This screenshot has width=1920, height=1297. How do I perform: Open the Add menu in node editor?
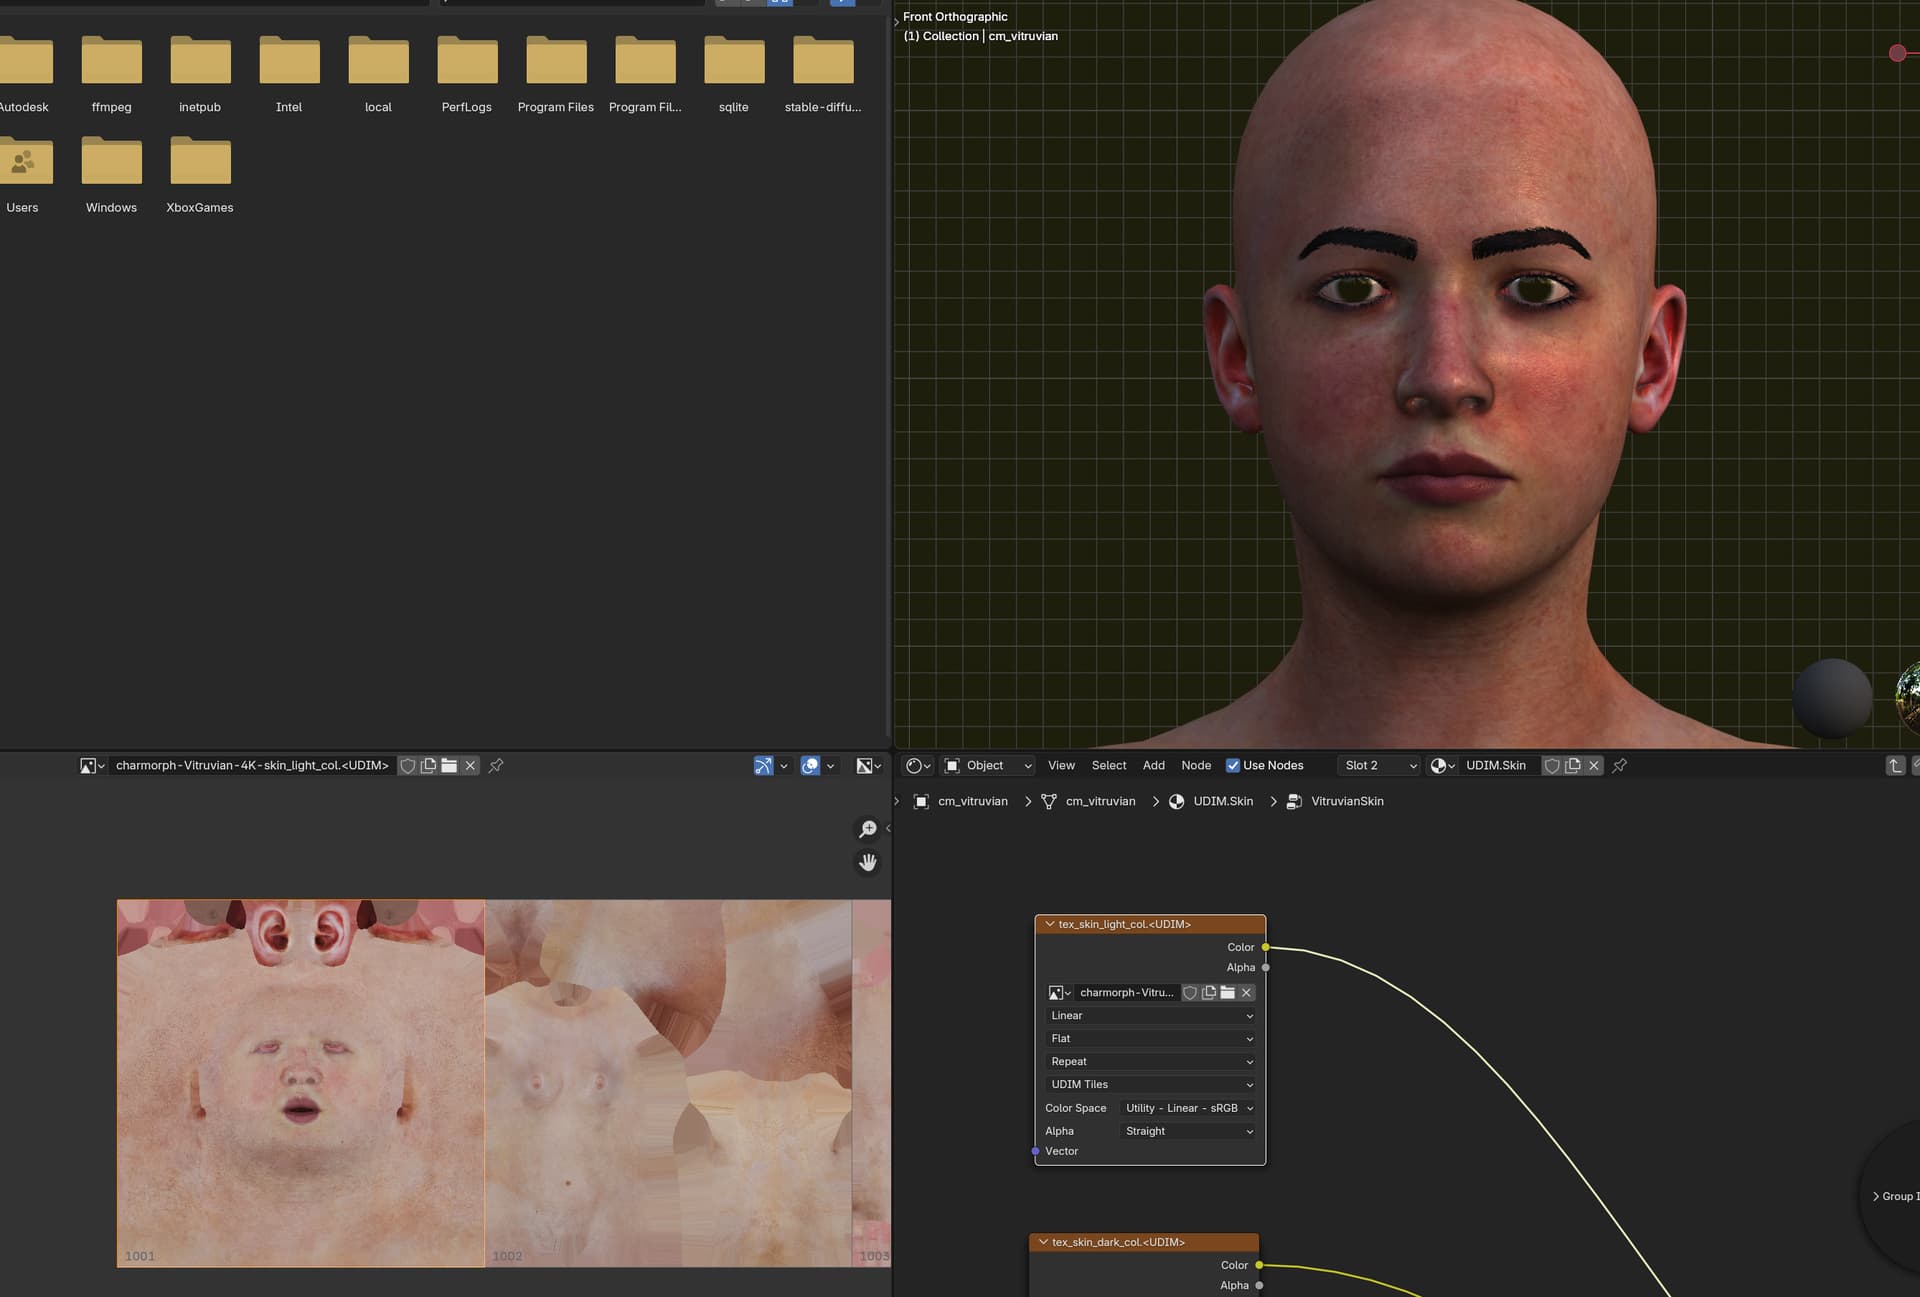tap(1153, 765)
